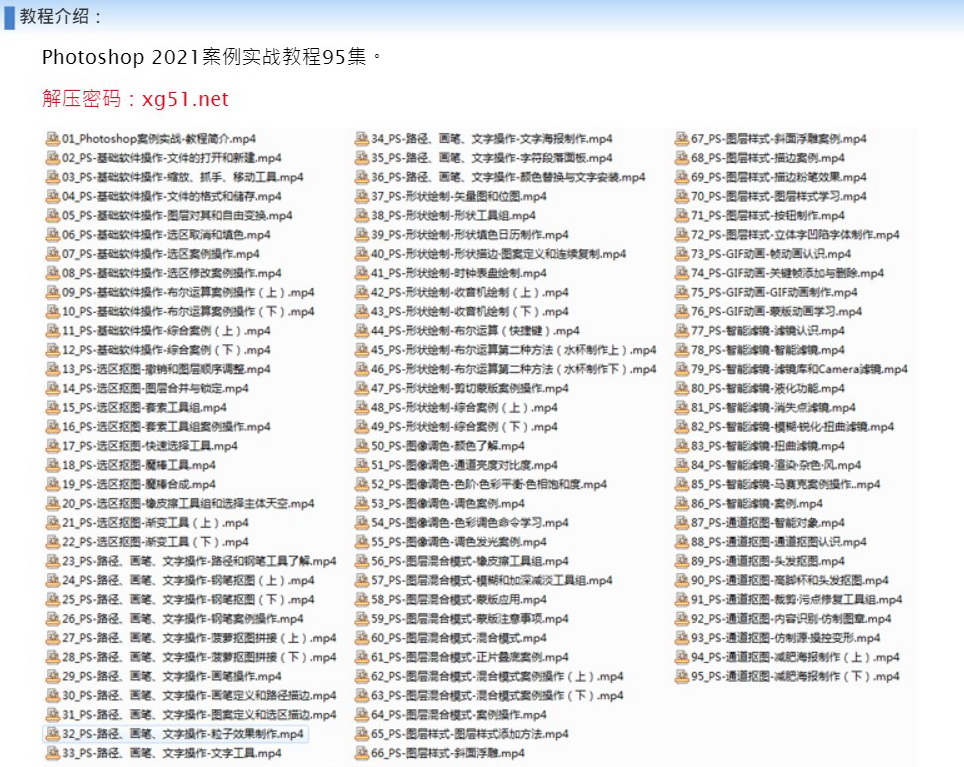Click the file icon for 34_PS 文字海报制作.mp4

[x=362, y=138]
